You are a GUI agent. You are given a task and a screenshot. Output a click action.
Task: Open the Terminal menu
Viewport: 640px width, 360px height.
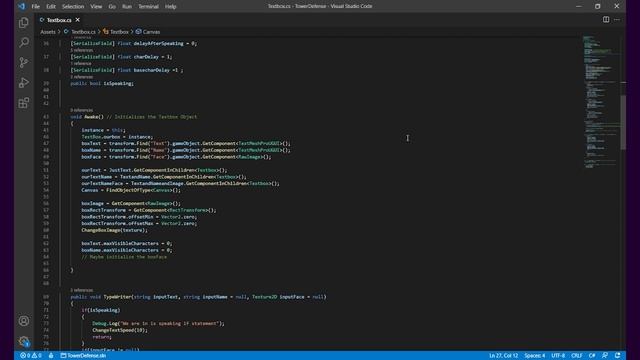coord(148,7)
